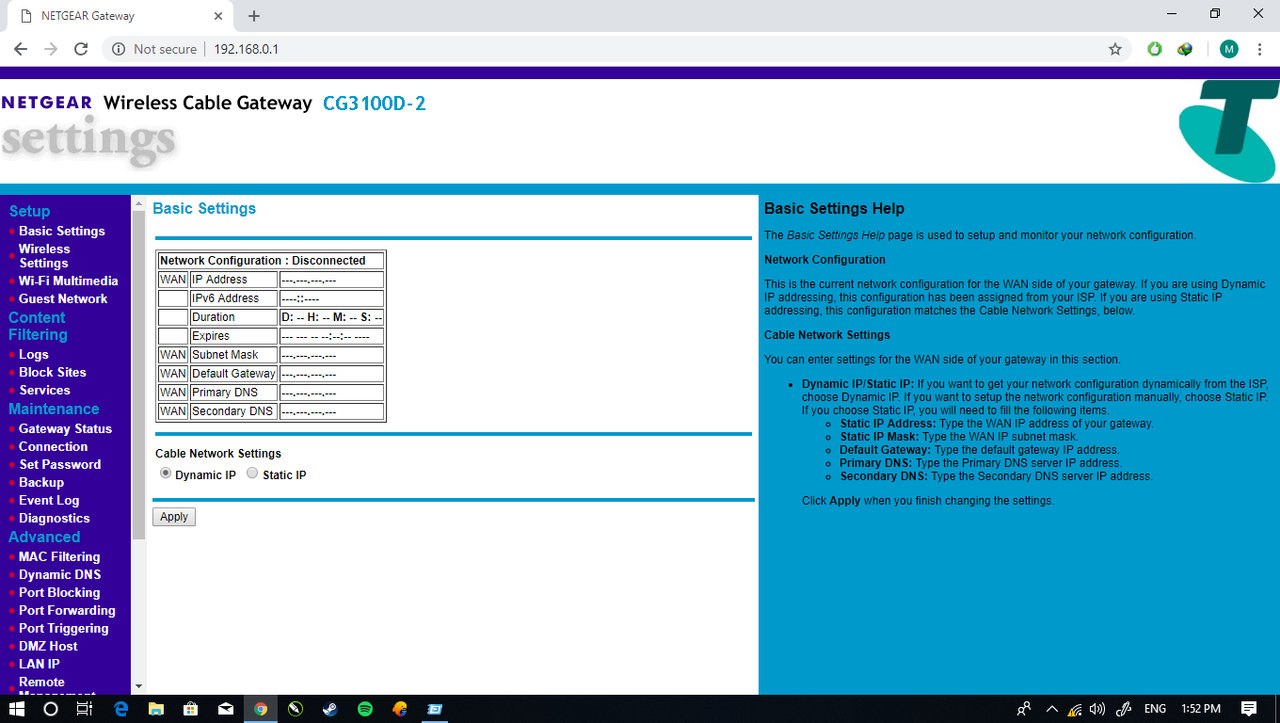The image size is (1280, 723).
Task: Click the sidebar scrollbar down arrow
Action: [x=138, y=687]
